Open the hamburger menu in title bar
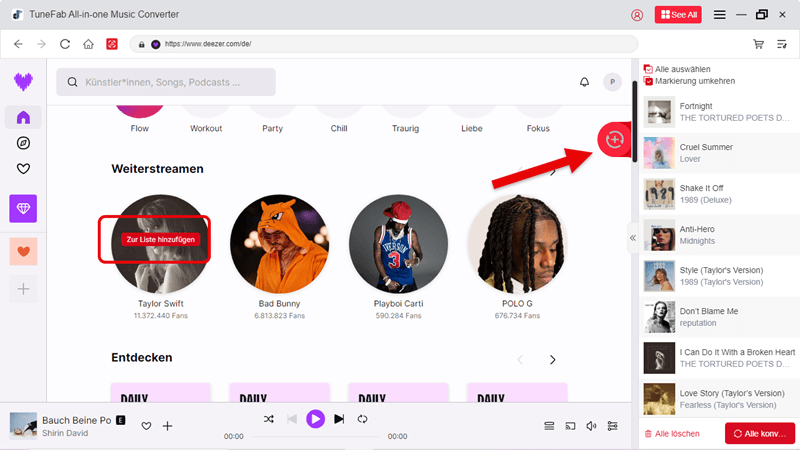The width and height of the screenshot is (800, 450). (719, 15)
